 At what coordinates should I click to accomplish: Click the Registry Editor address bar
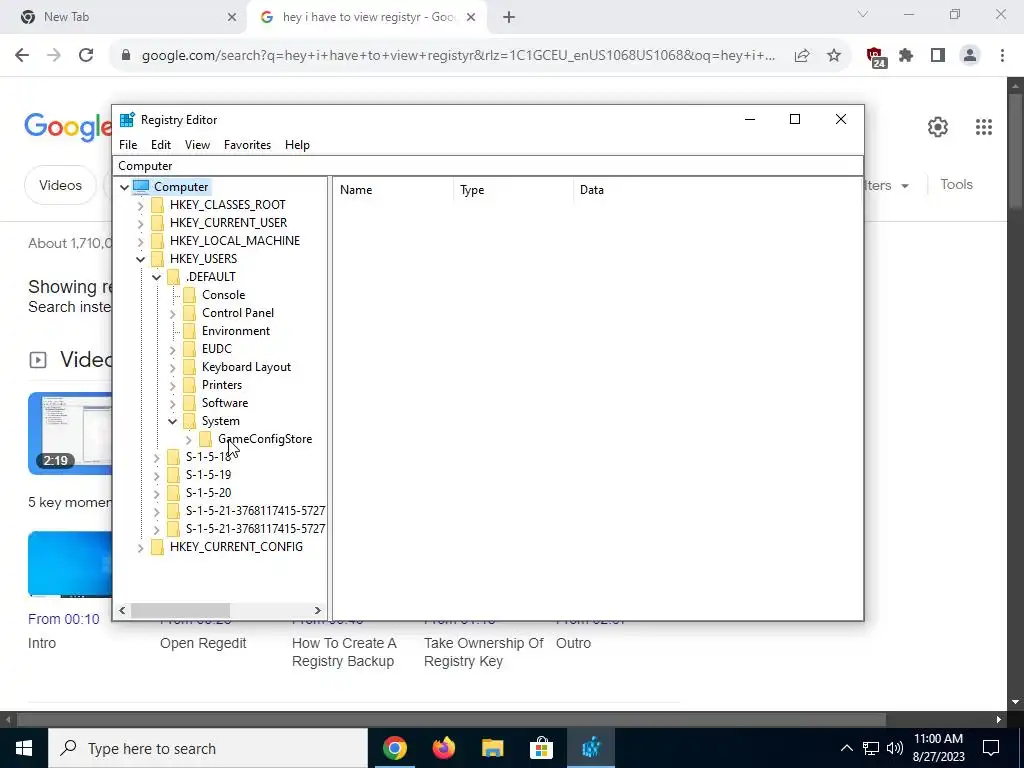pyautogui.click(x=488, y=166)
